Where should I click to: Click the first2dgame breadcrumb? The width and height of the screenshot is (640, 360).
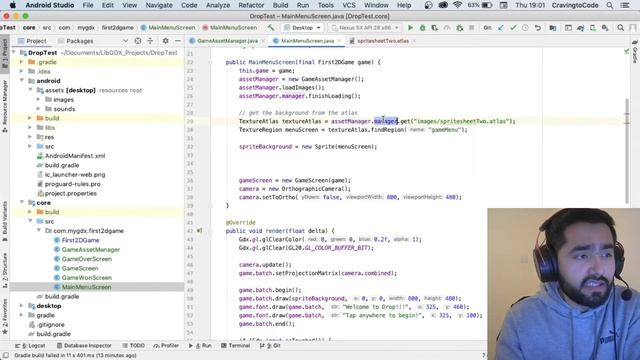[x=118, y=28]
